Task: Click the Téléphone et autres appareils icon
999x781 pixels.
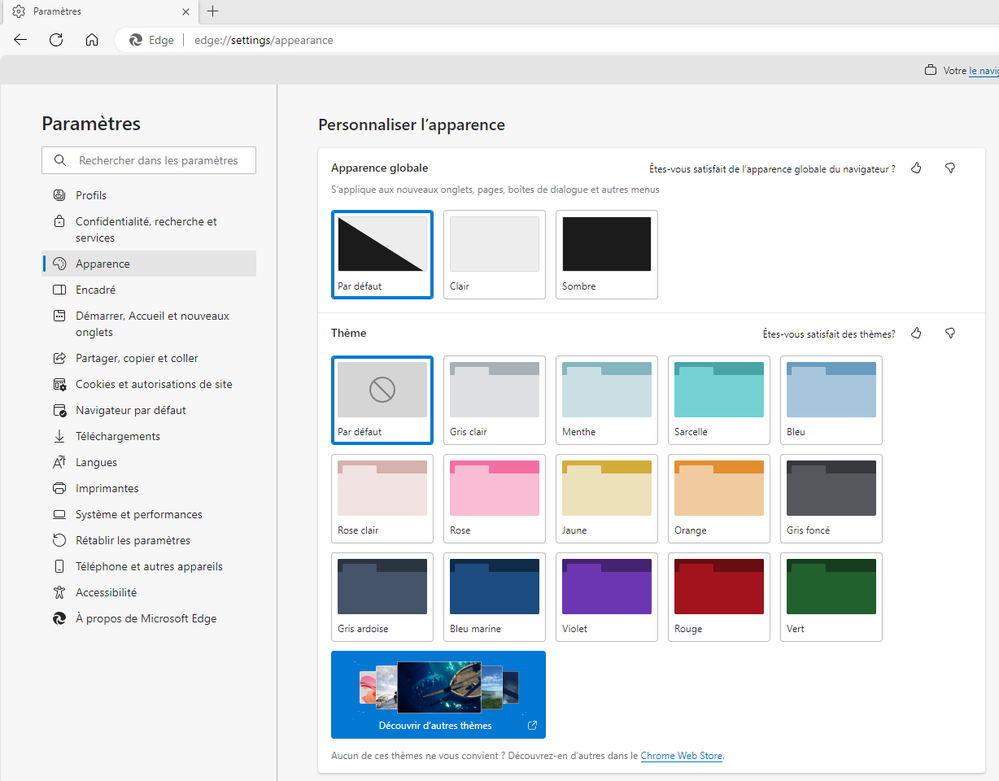Action: point(59,566)
